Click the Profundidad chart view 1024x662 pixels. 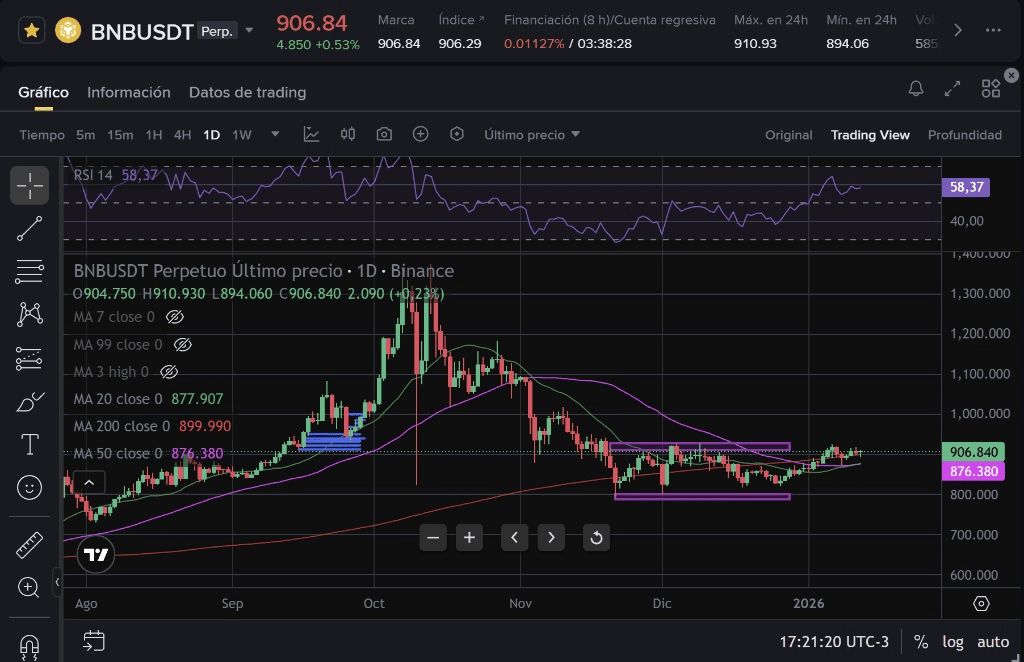tap(964, 134)
